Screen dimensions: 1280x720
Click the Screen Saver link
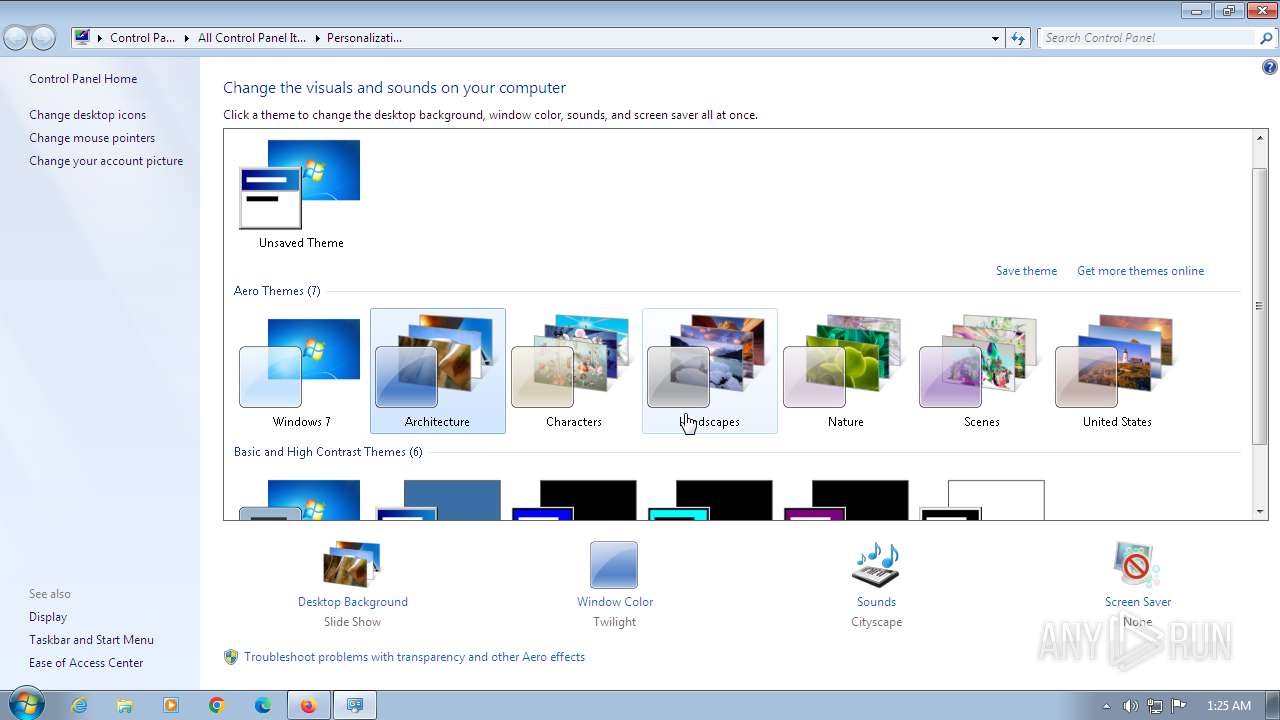pos(1138,602)
